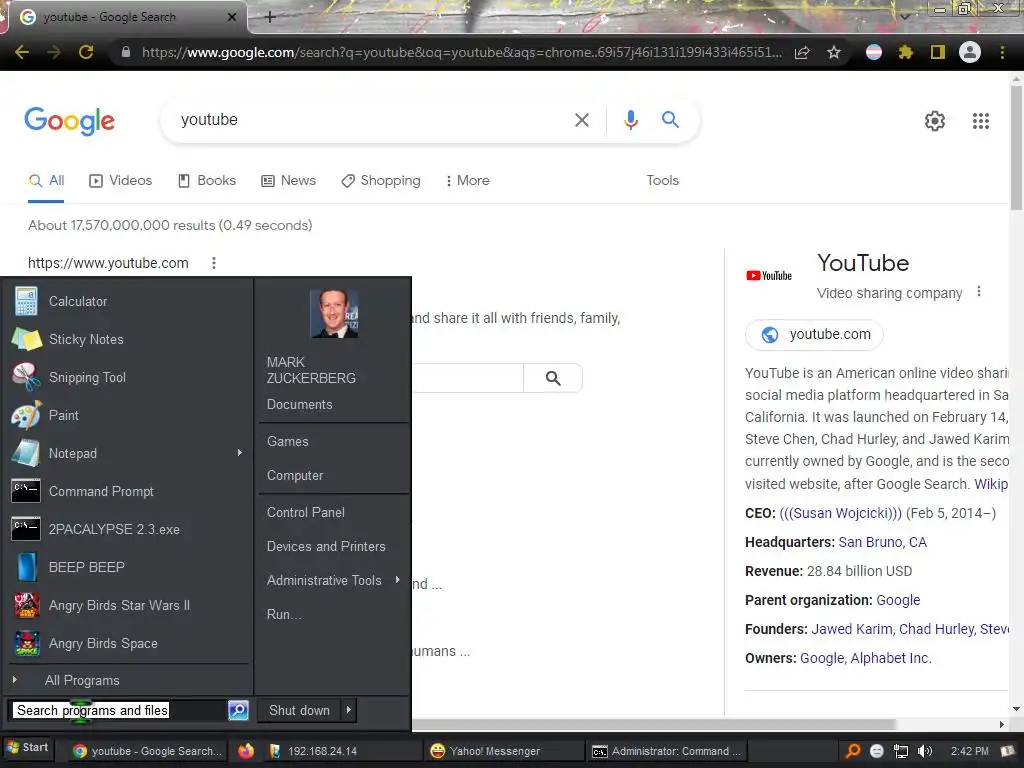Open Firefox from the taskbar
The height and width of the screenshot is (768, 1024).
click(246, 751)
